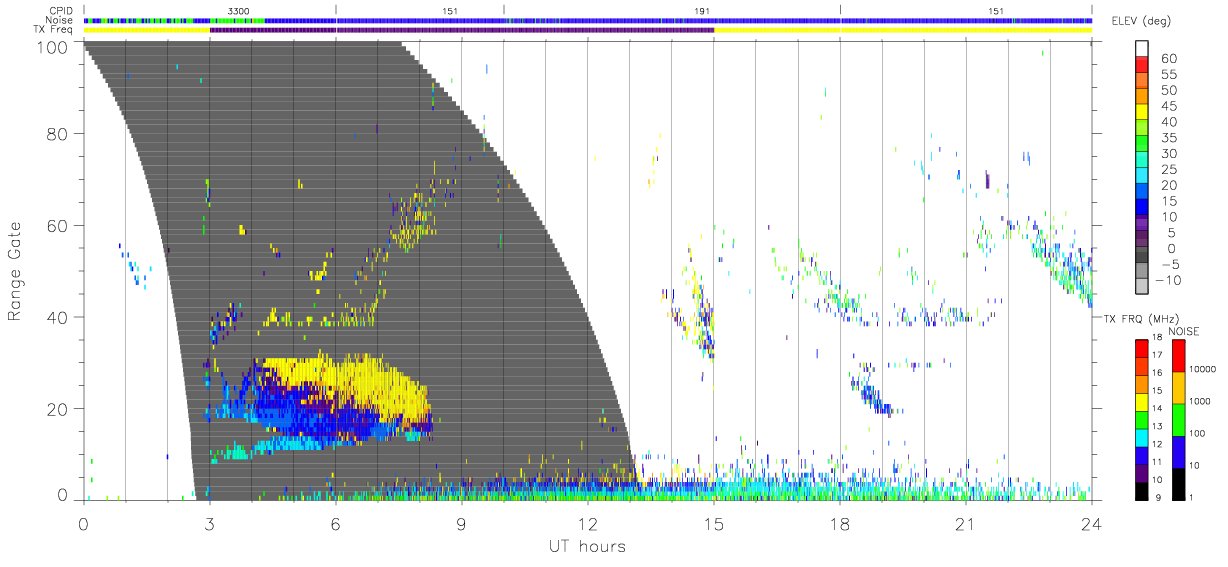Click the ELEV swatch between 30 and 35
Image resolution: width=1228 pixels, height=567 pixels.
pos(1143,145)
